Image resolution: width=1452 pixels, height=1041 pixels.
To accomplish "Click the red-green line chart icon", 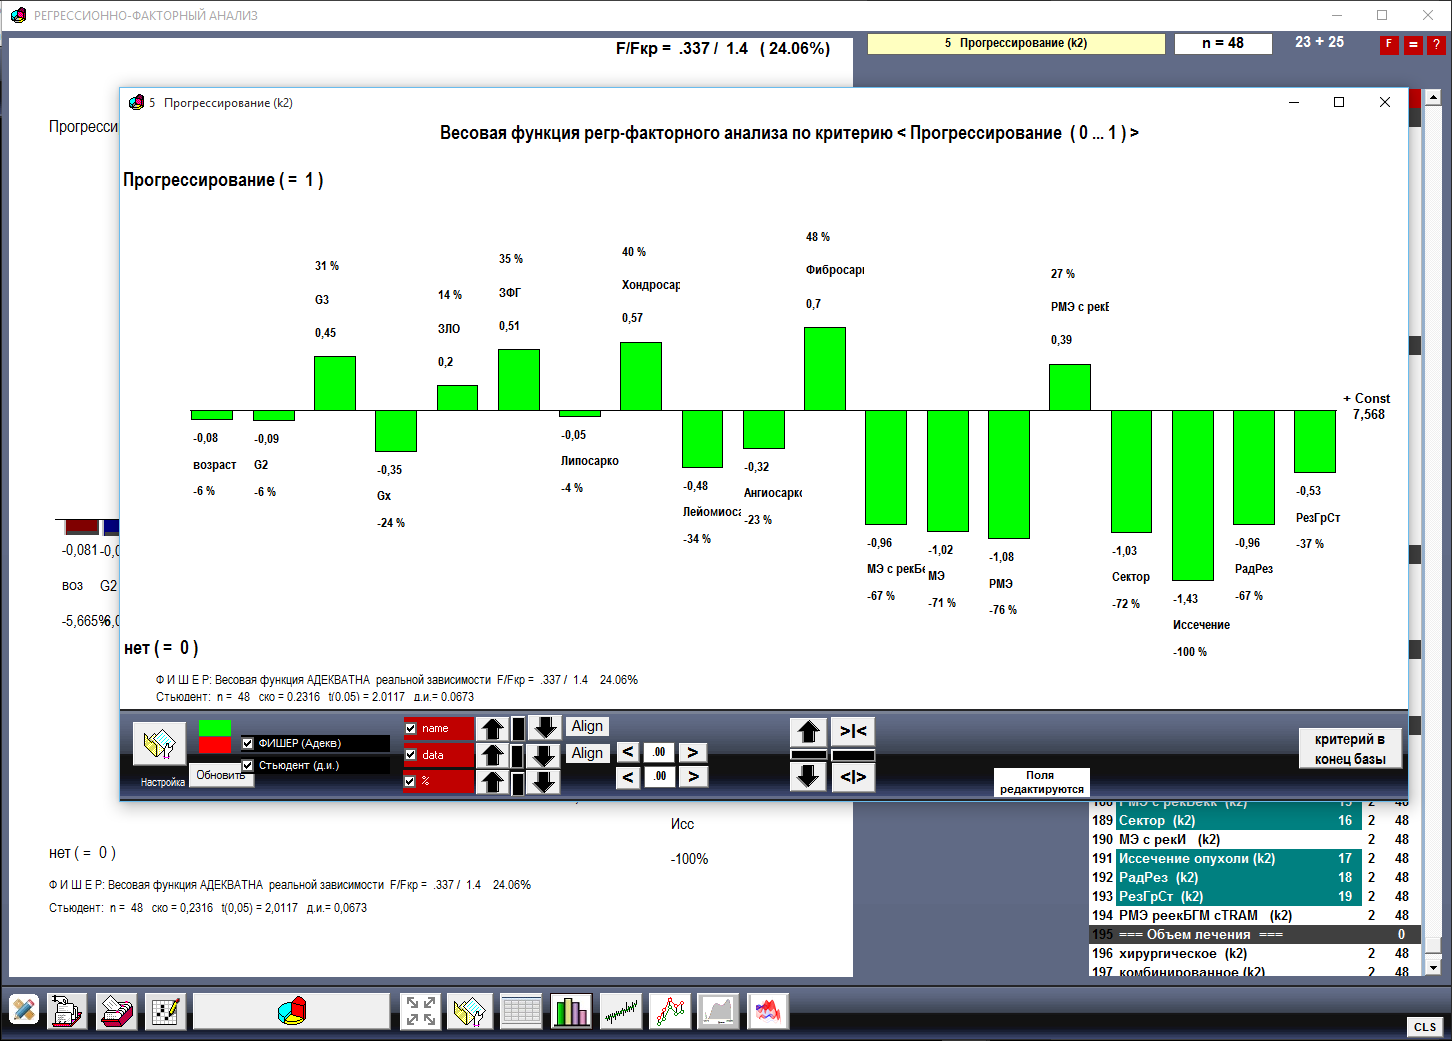I will click(670, 1011).
